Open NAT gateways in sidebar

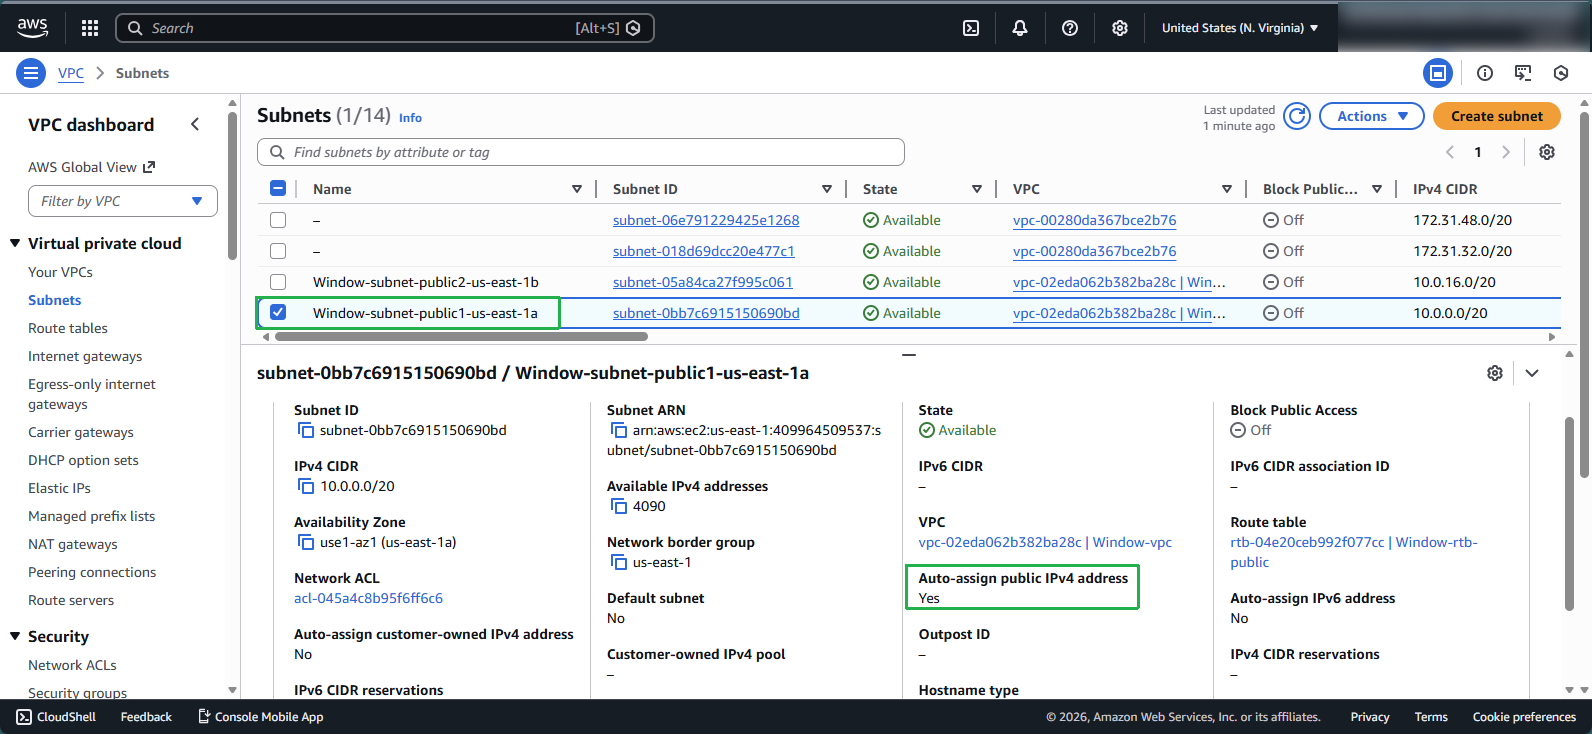(x=73, y=544)
